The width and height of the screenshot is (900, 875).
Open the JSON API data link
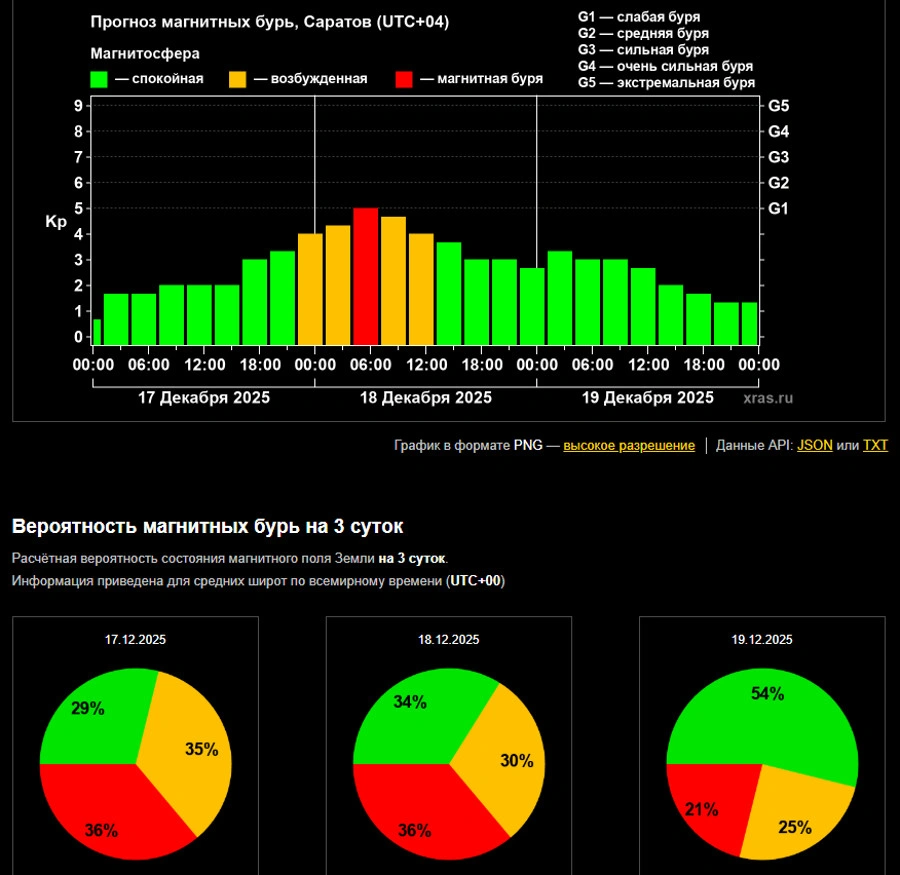coord(814,445)
